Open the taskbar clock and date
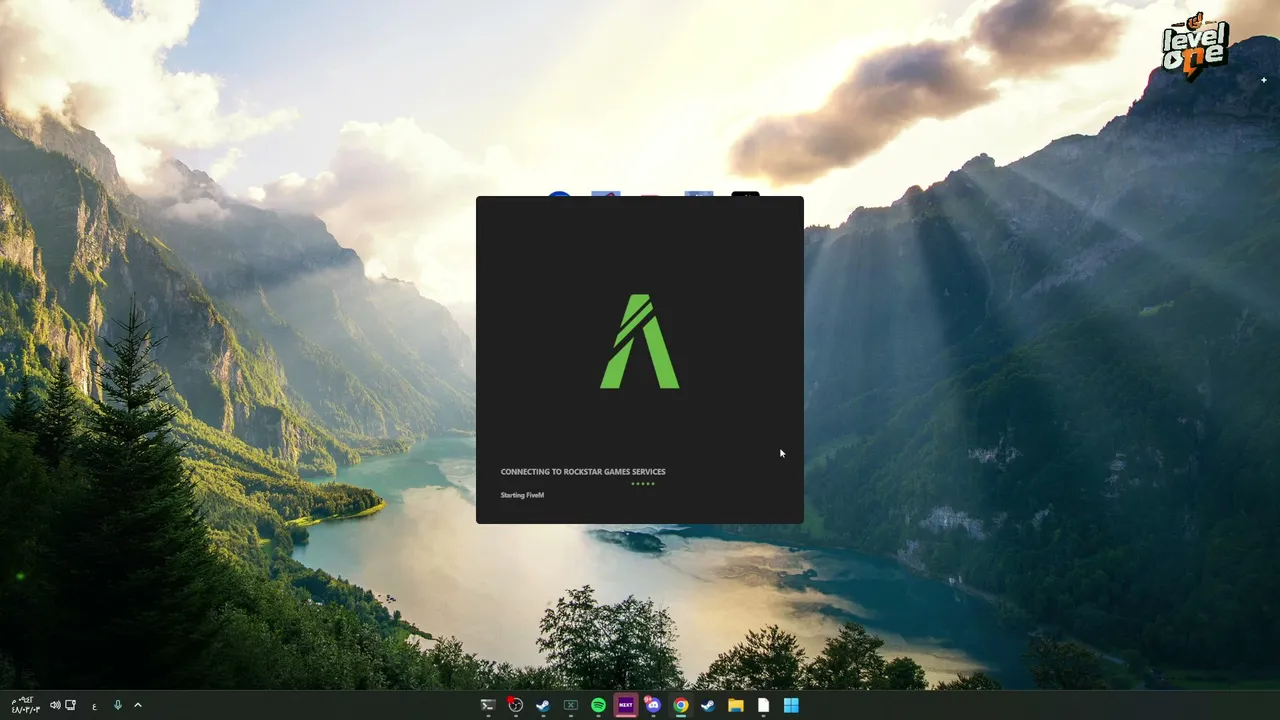 [x=25, y=705]
